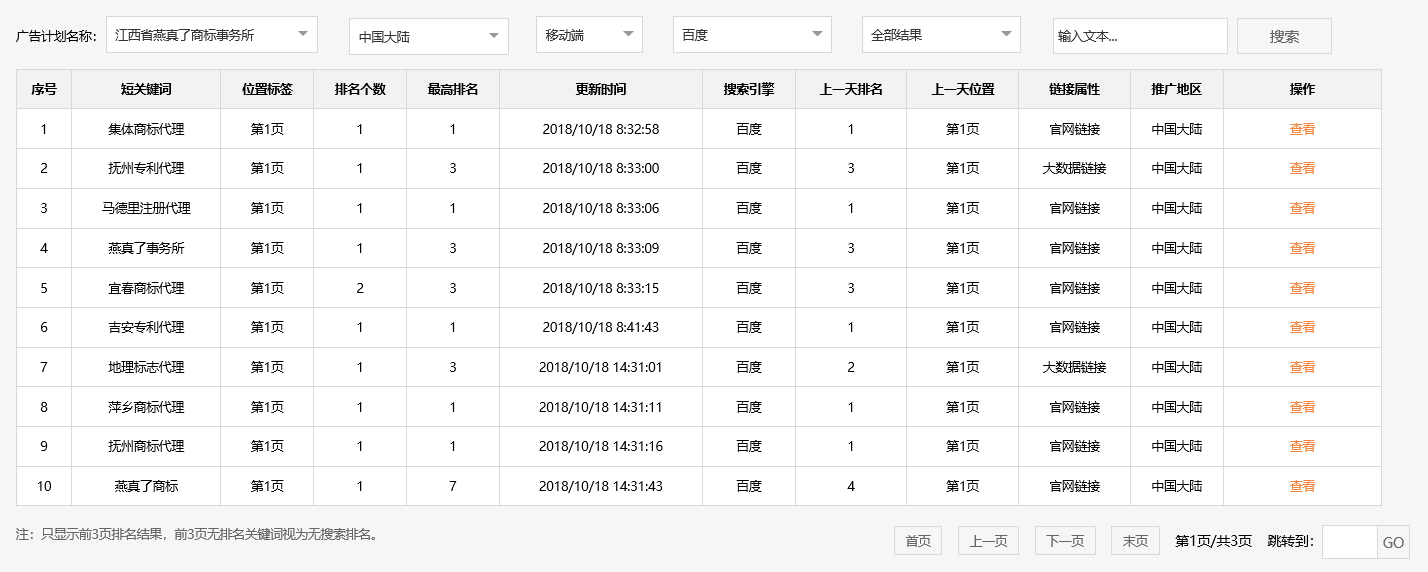Click the 位置标签 column header

coord(267,89)
